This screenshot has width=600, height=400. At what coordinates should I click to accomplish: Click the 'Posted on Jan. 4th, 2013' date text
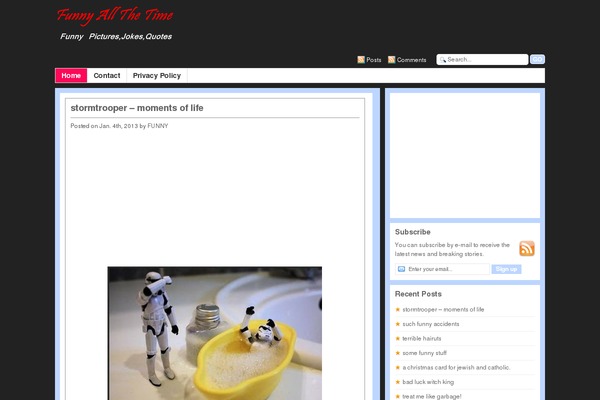(x=104, y=126)
